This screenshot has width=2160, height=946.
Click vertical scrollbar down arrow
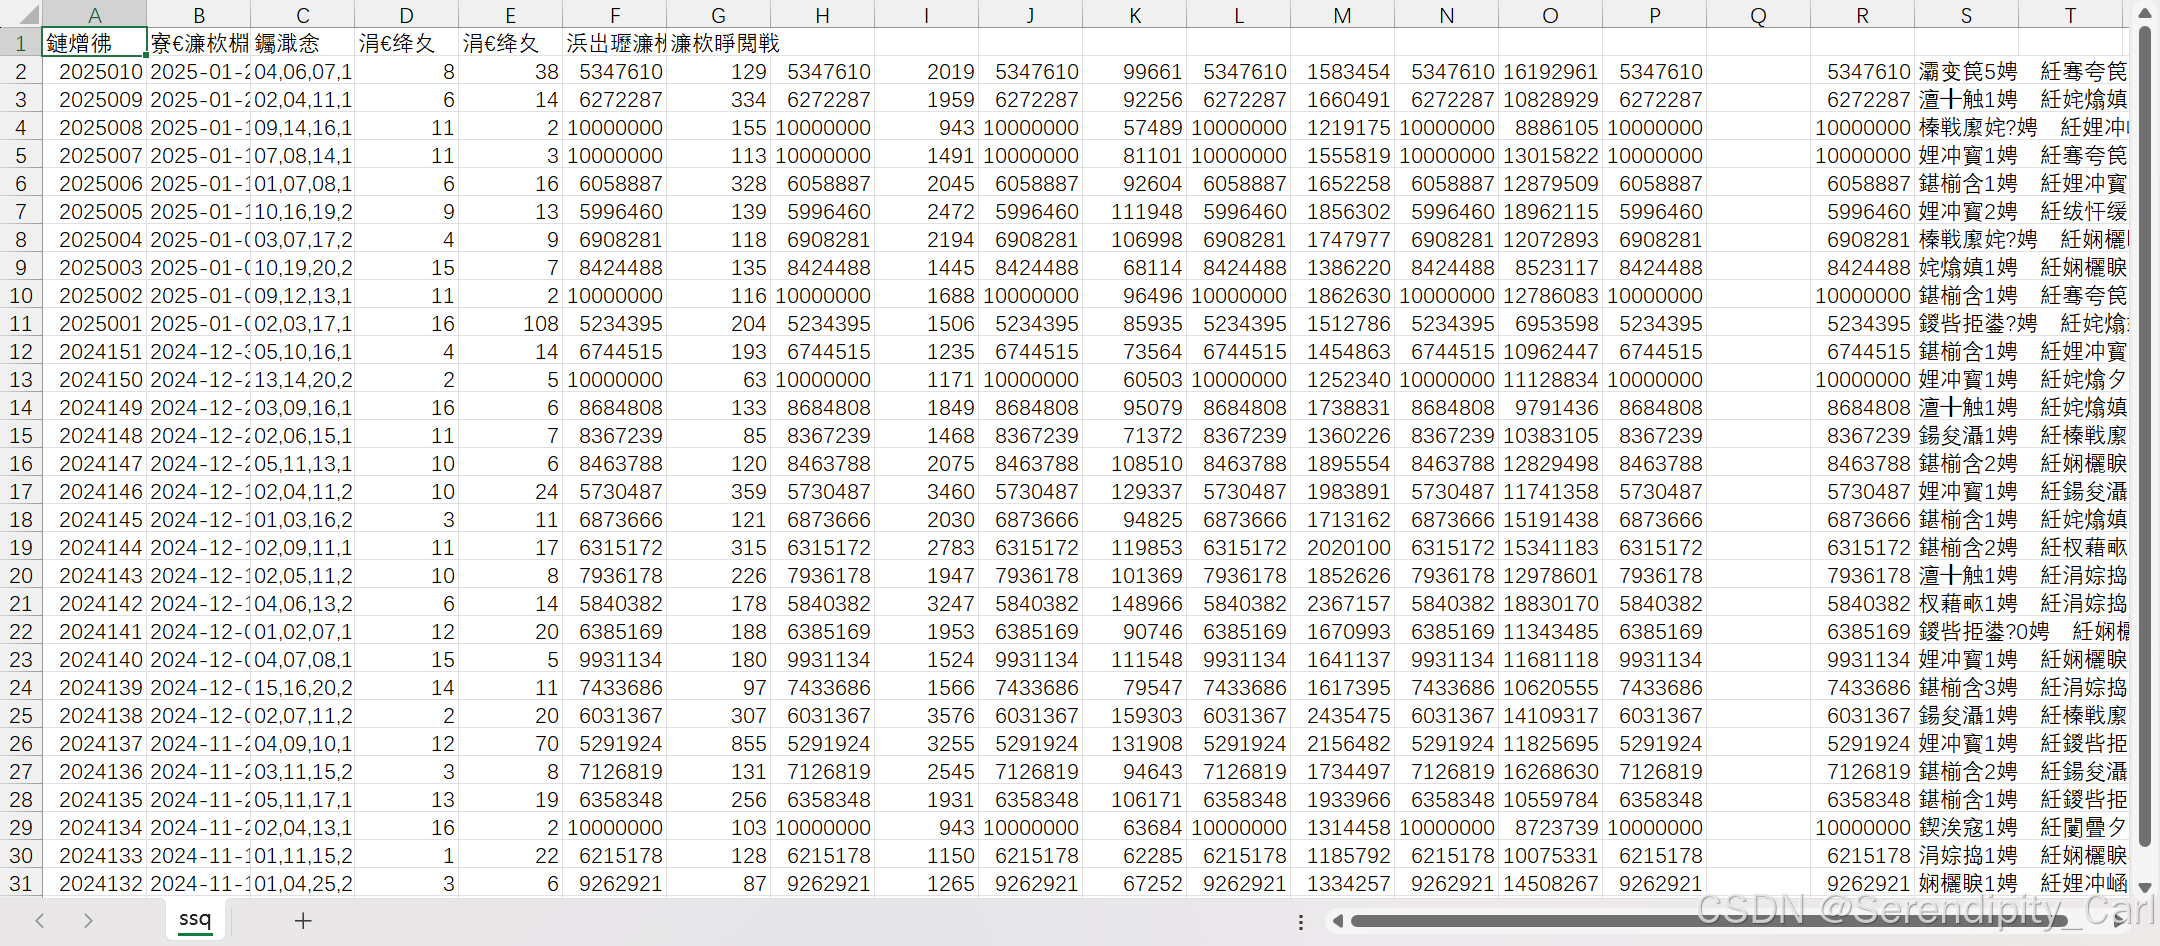2145,887
